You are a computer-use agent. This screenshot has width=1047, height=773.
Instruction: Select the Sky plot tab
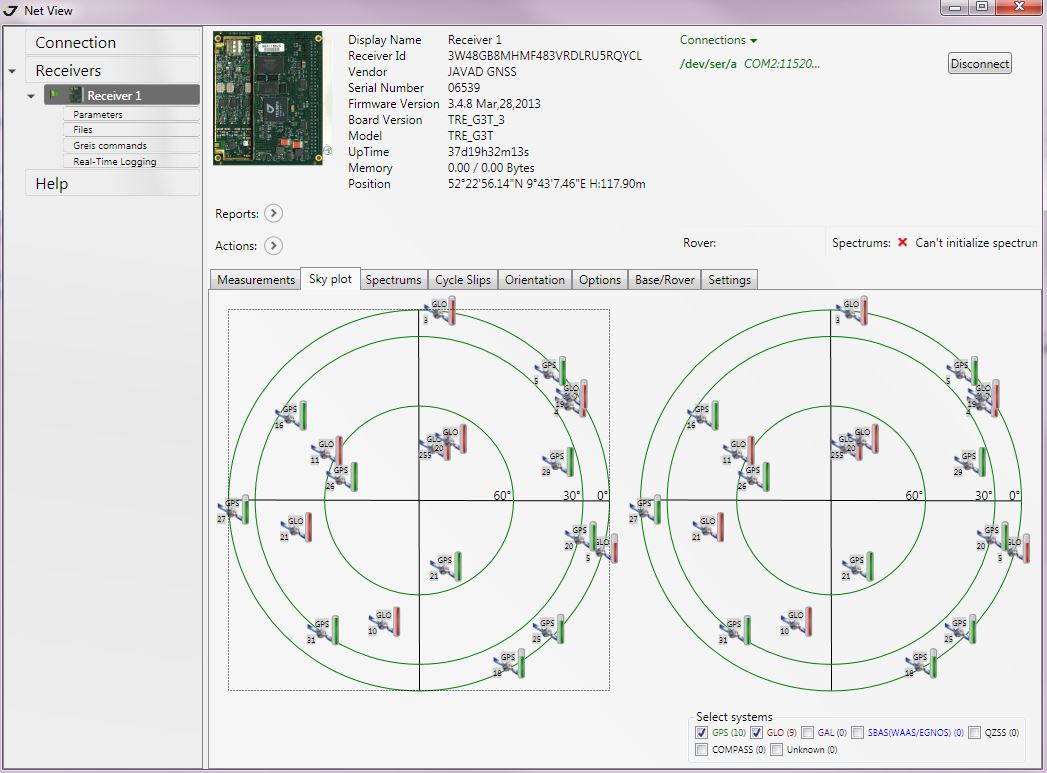pos(330,279)
